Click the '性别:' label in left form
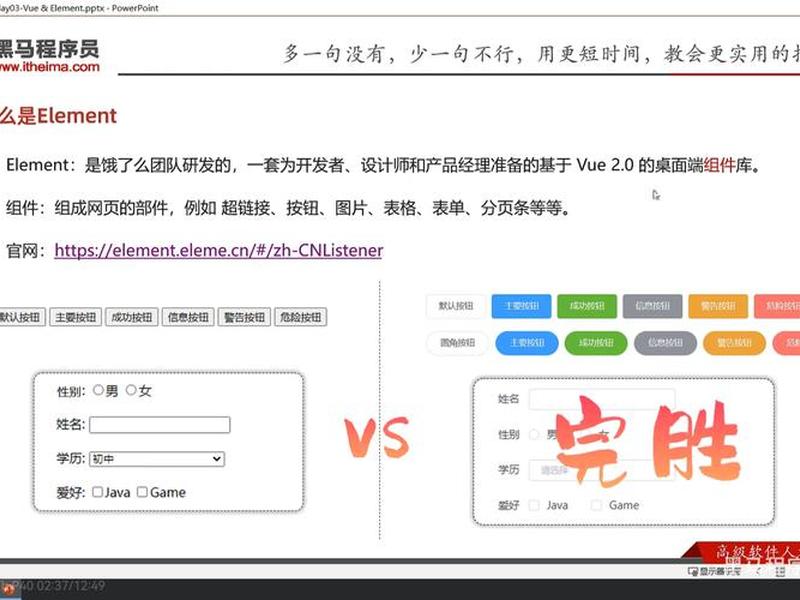800x600 pixels. click(71, 392)
